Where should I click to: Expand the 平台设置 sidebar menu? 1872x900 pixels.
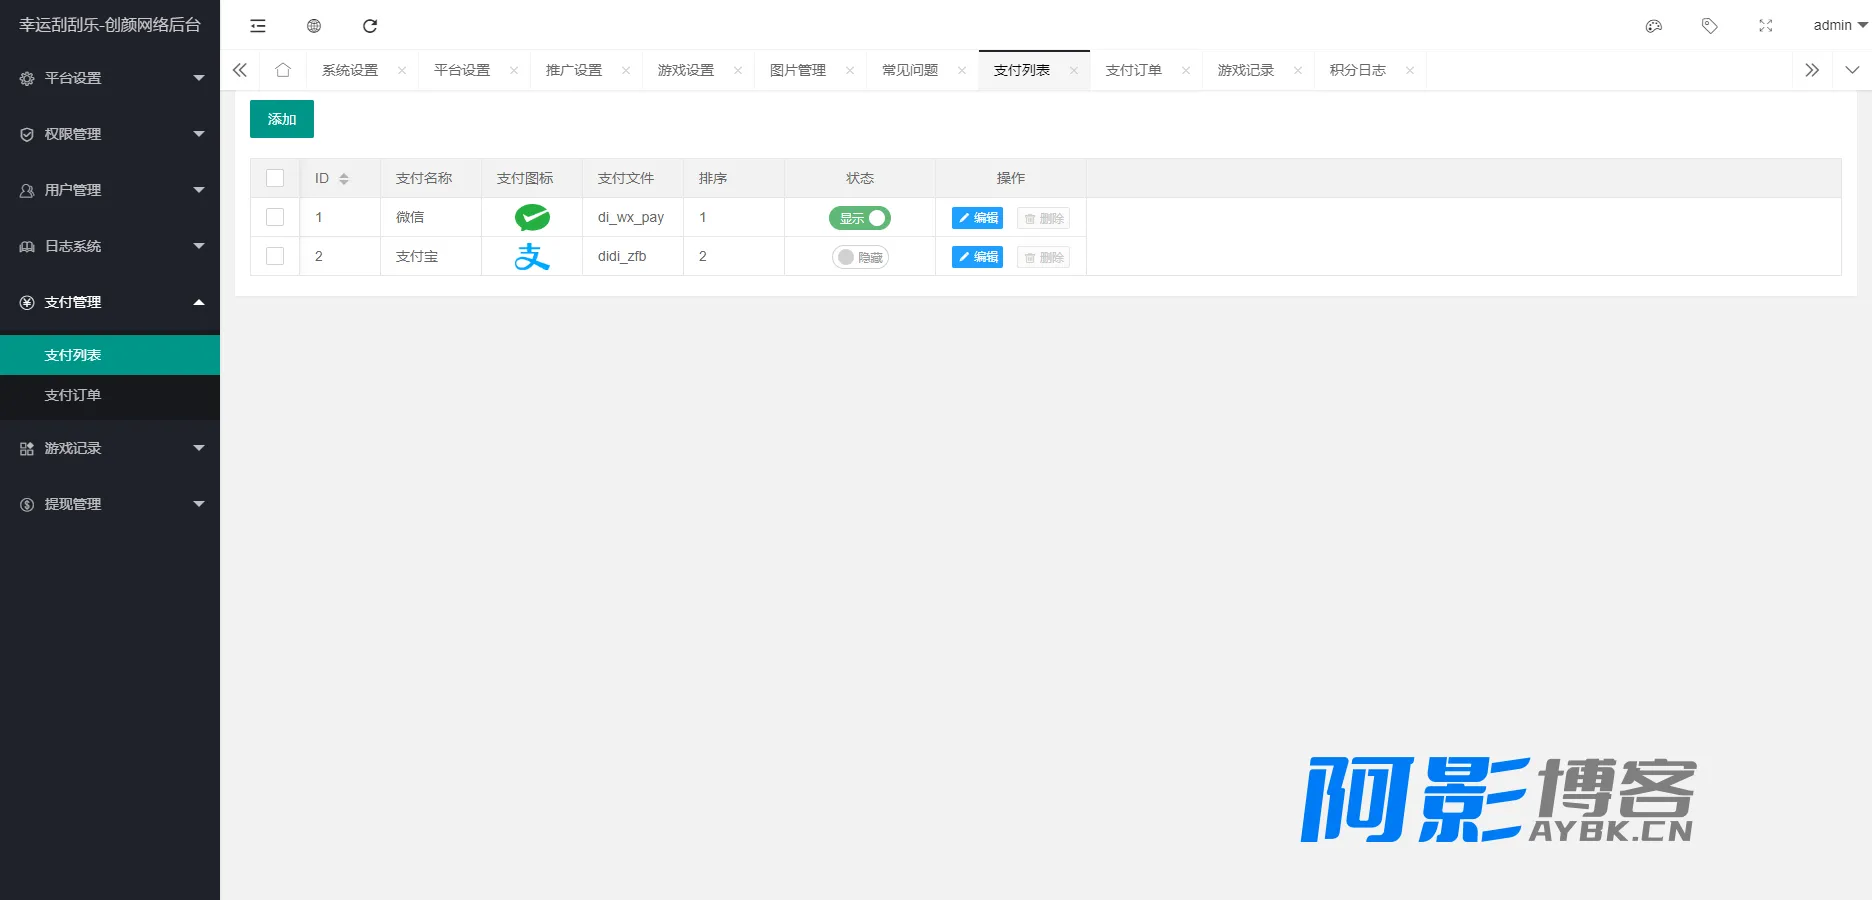point(110,78)
